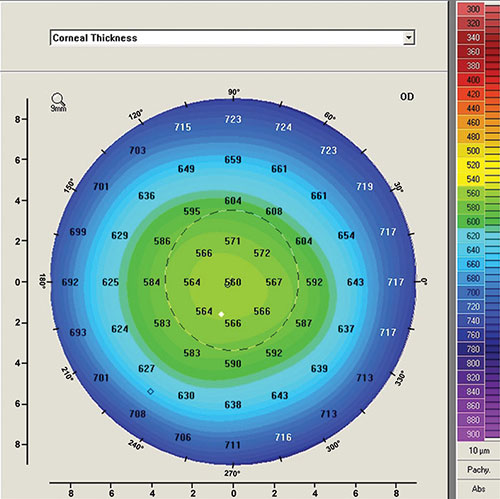Viewport: 500px width, 499px height.
Task: Click the 240° angle label
Action: pyautogui.click(x=136, y=445)
